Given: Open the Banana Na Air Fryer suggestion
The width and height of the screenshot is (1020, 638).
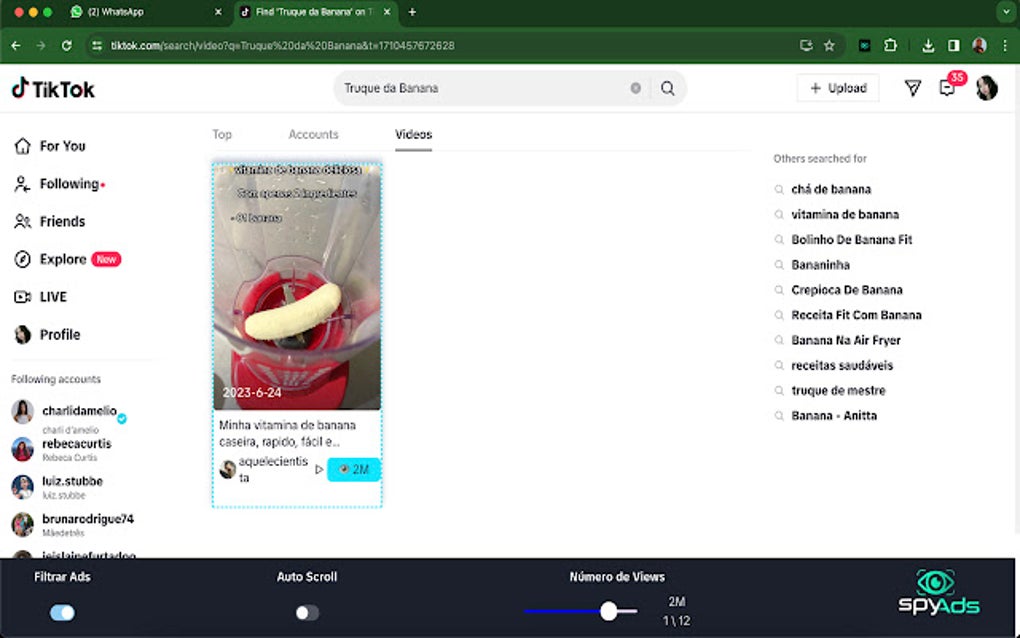Looking at the screenshot, I should [x=846, y=340].
